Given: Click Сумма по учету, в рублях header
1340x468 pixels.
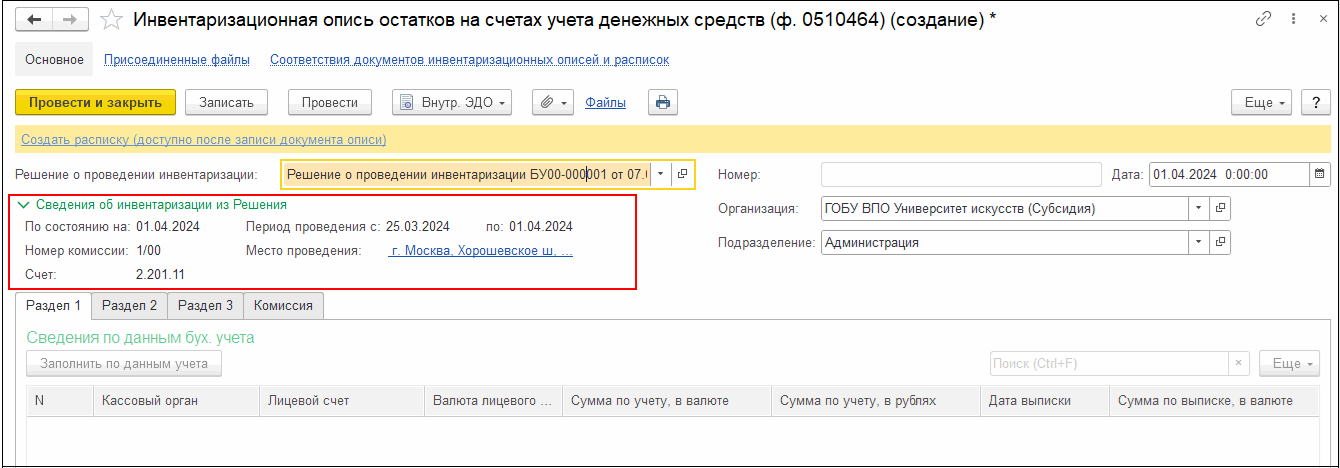Looking at the screenshot, I should [x=876, y=401].
